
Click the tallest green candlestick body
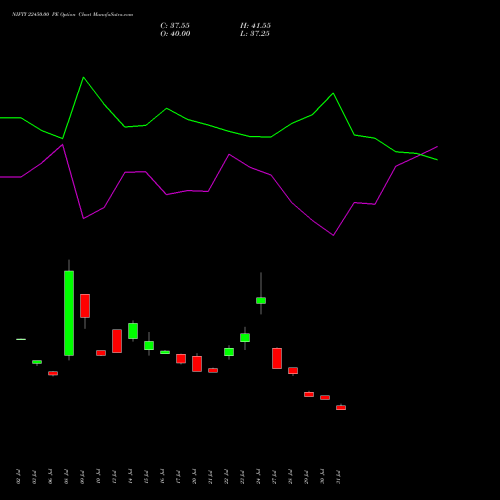click(x=69, y=313)
